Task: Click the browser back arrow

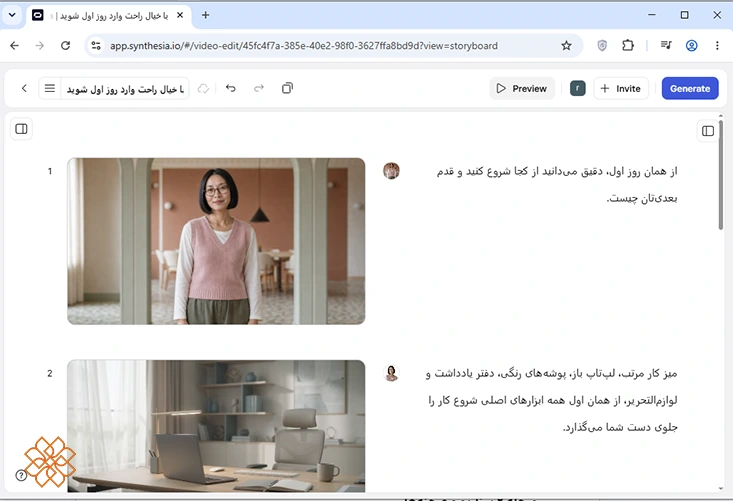Action: tap(14, 45)
